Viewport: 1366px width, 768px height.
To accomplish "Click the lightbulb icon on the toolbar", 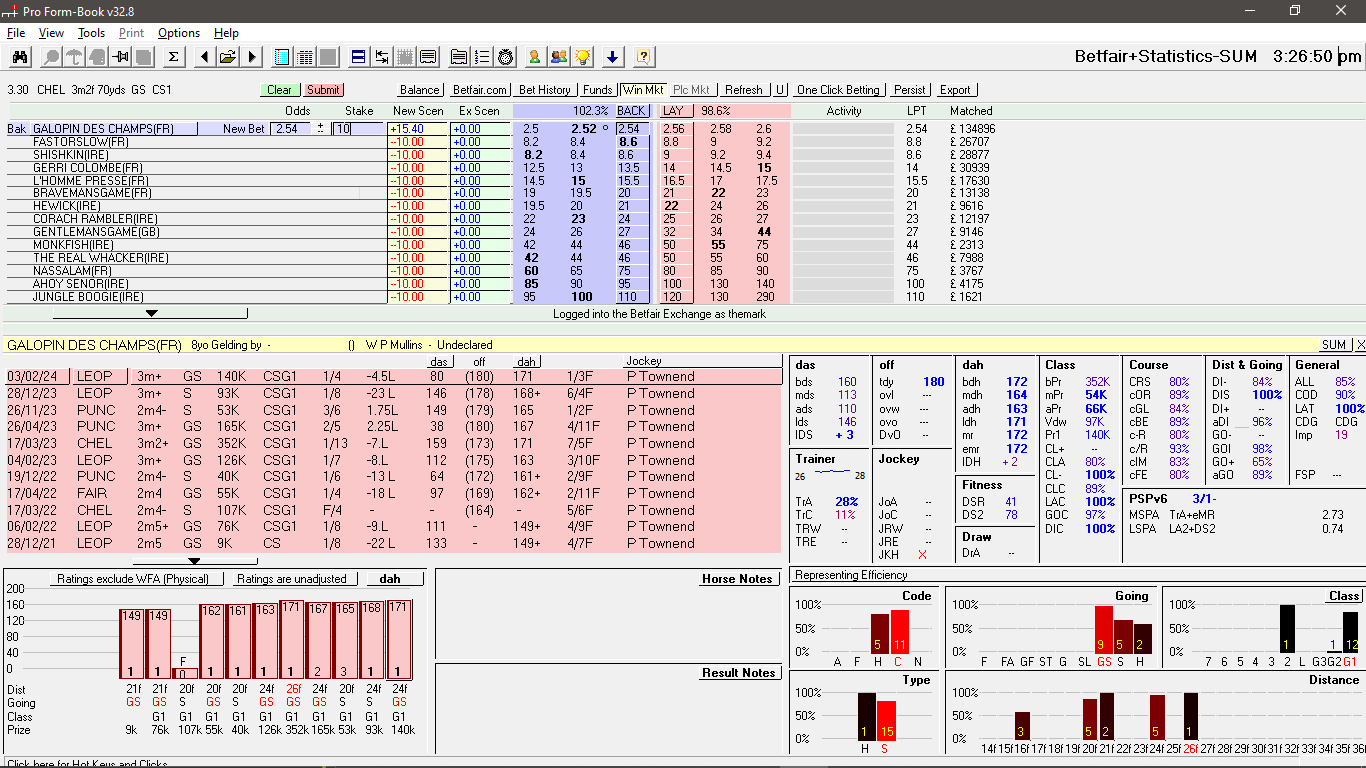I will [x=583, y=57].
